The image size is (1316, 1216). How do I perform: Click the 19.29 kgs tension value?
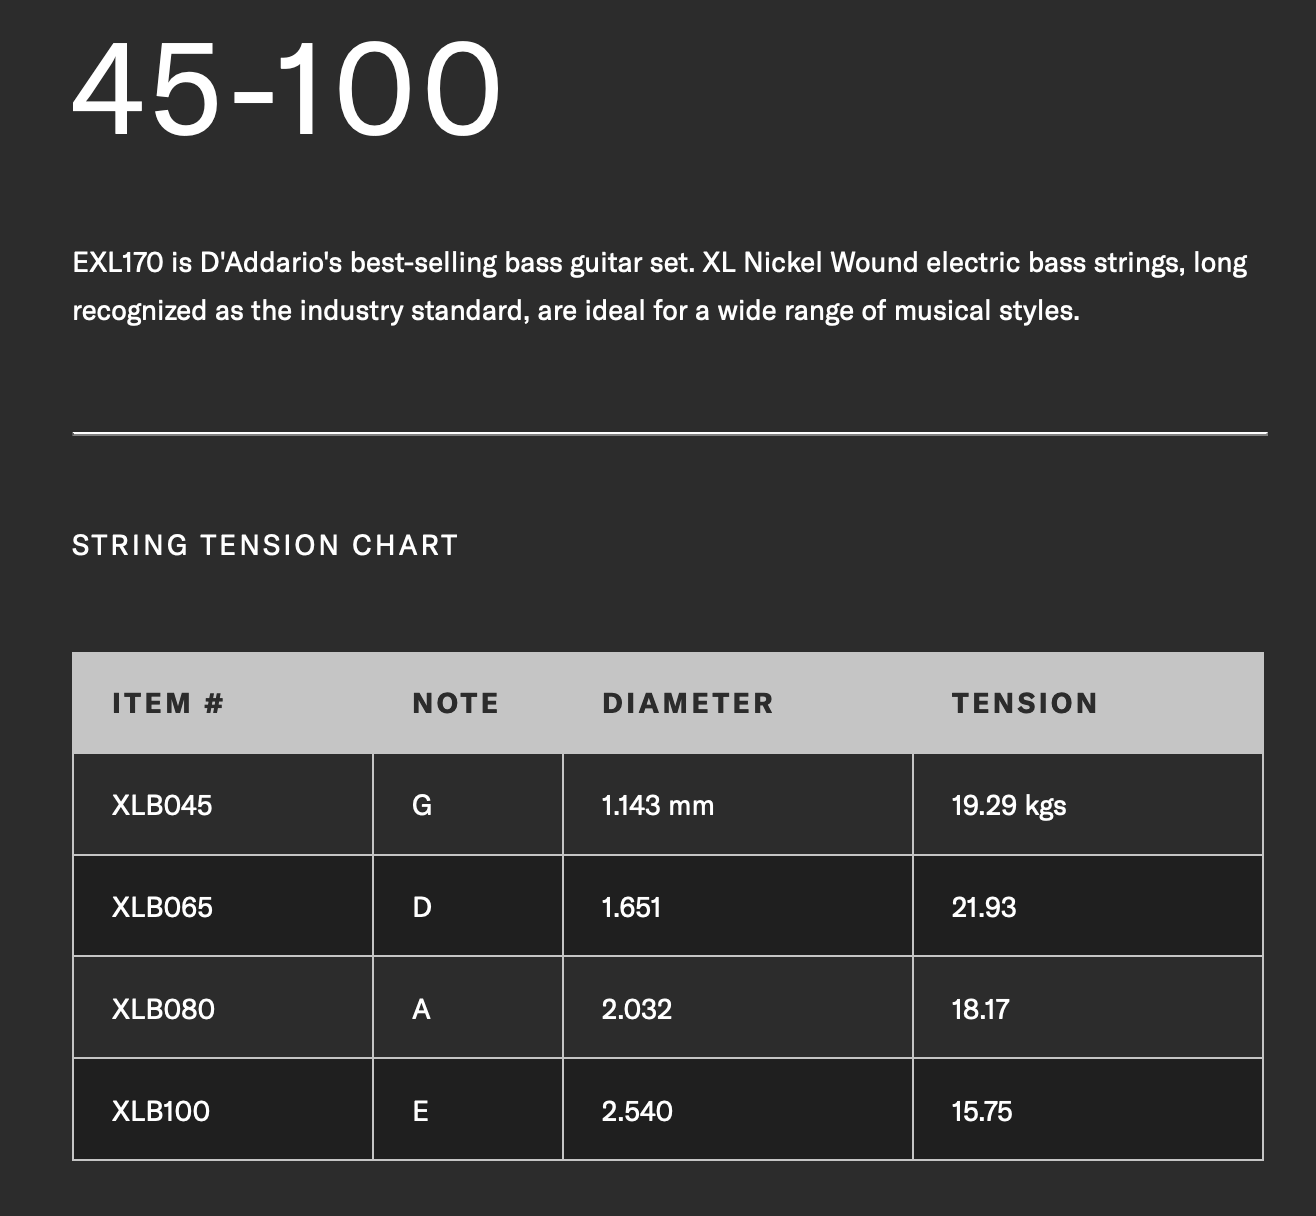[1009, 806]
